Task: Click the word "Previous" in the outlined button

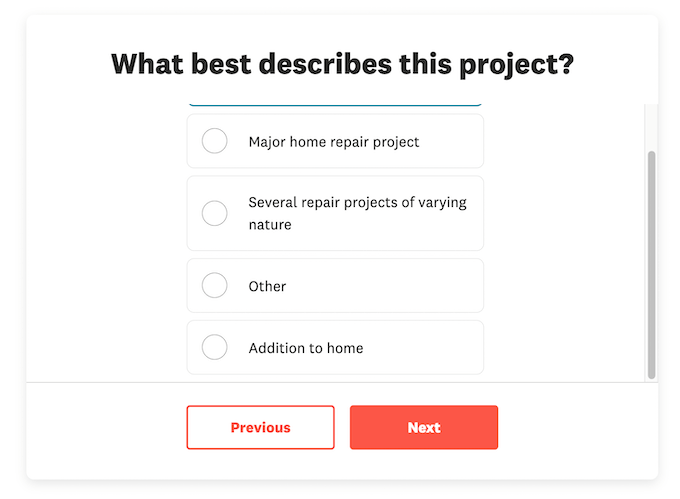Action: pyautogui.click(x=260, y=427)
